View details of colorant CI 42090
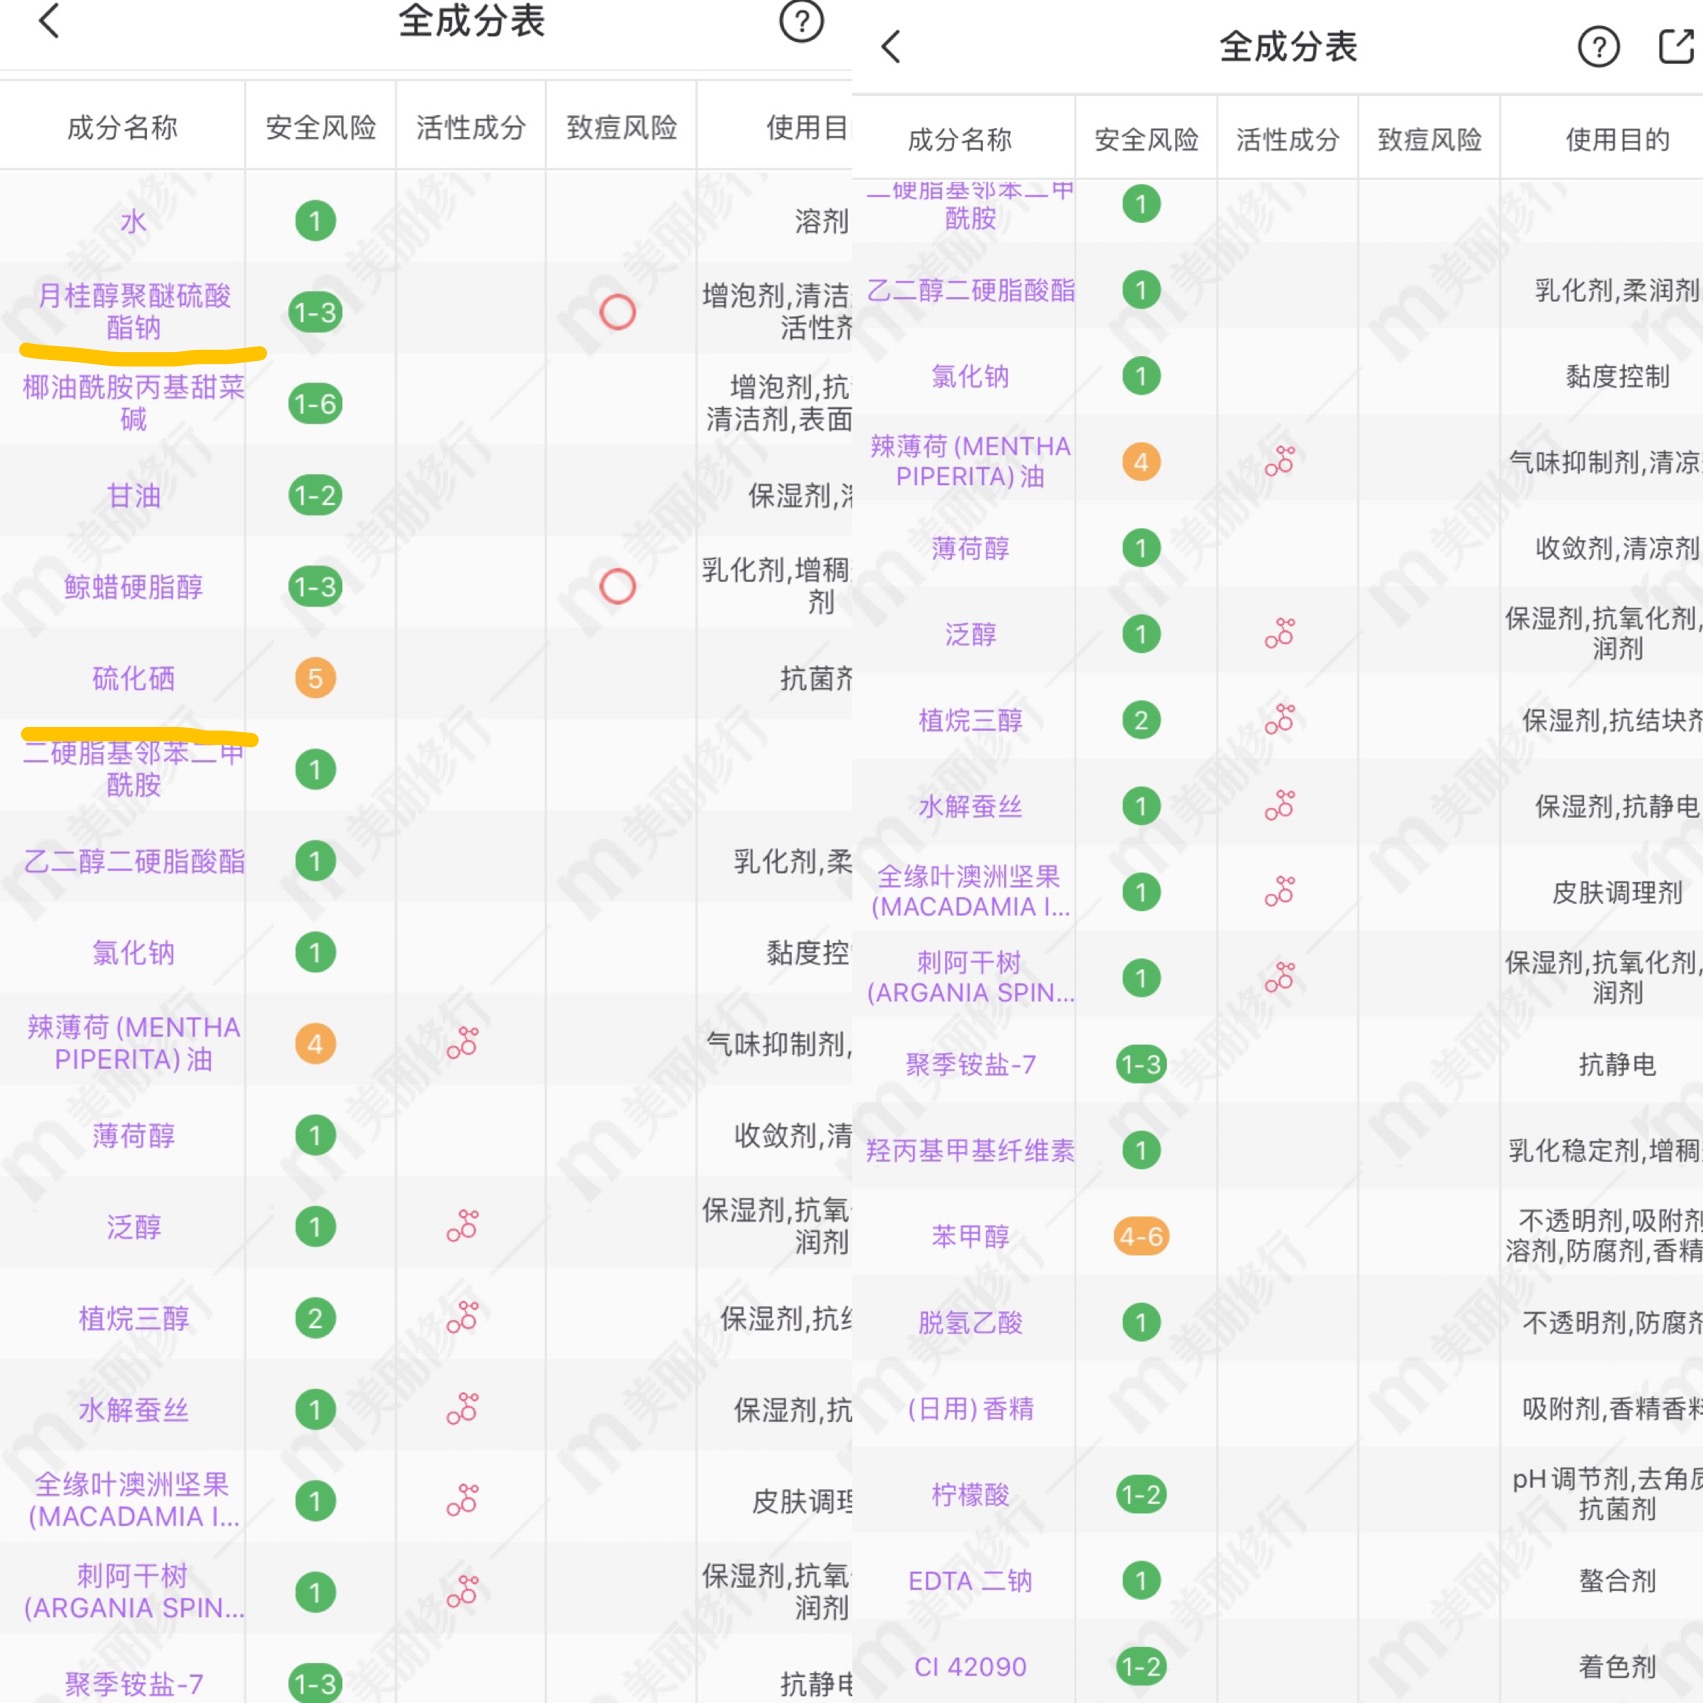Image resolution: width=1703 pixels, height=1703 pixels. 970,1667
